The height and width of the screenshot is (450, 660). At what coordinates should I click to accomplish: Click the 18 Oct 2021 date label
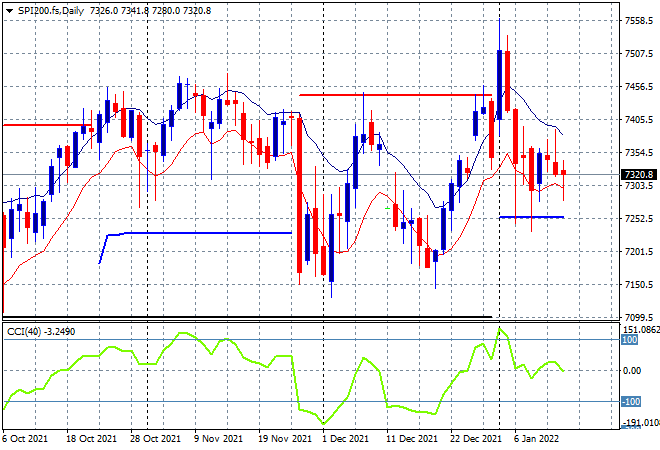tap(91, 439)
